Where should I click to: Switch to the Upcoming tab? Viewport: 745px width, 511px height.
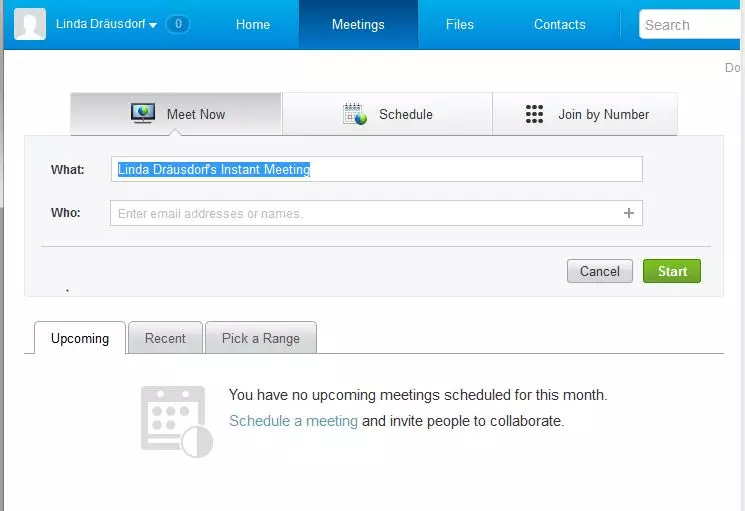point(80,338)
